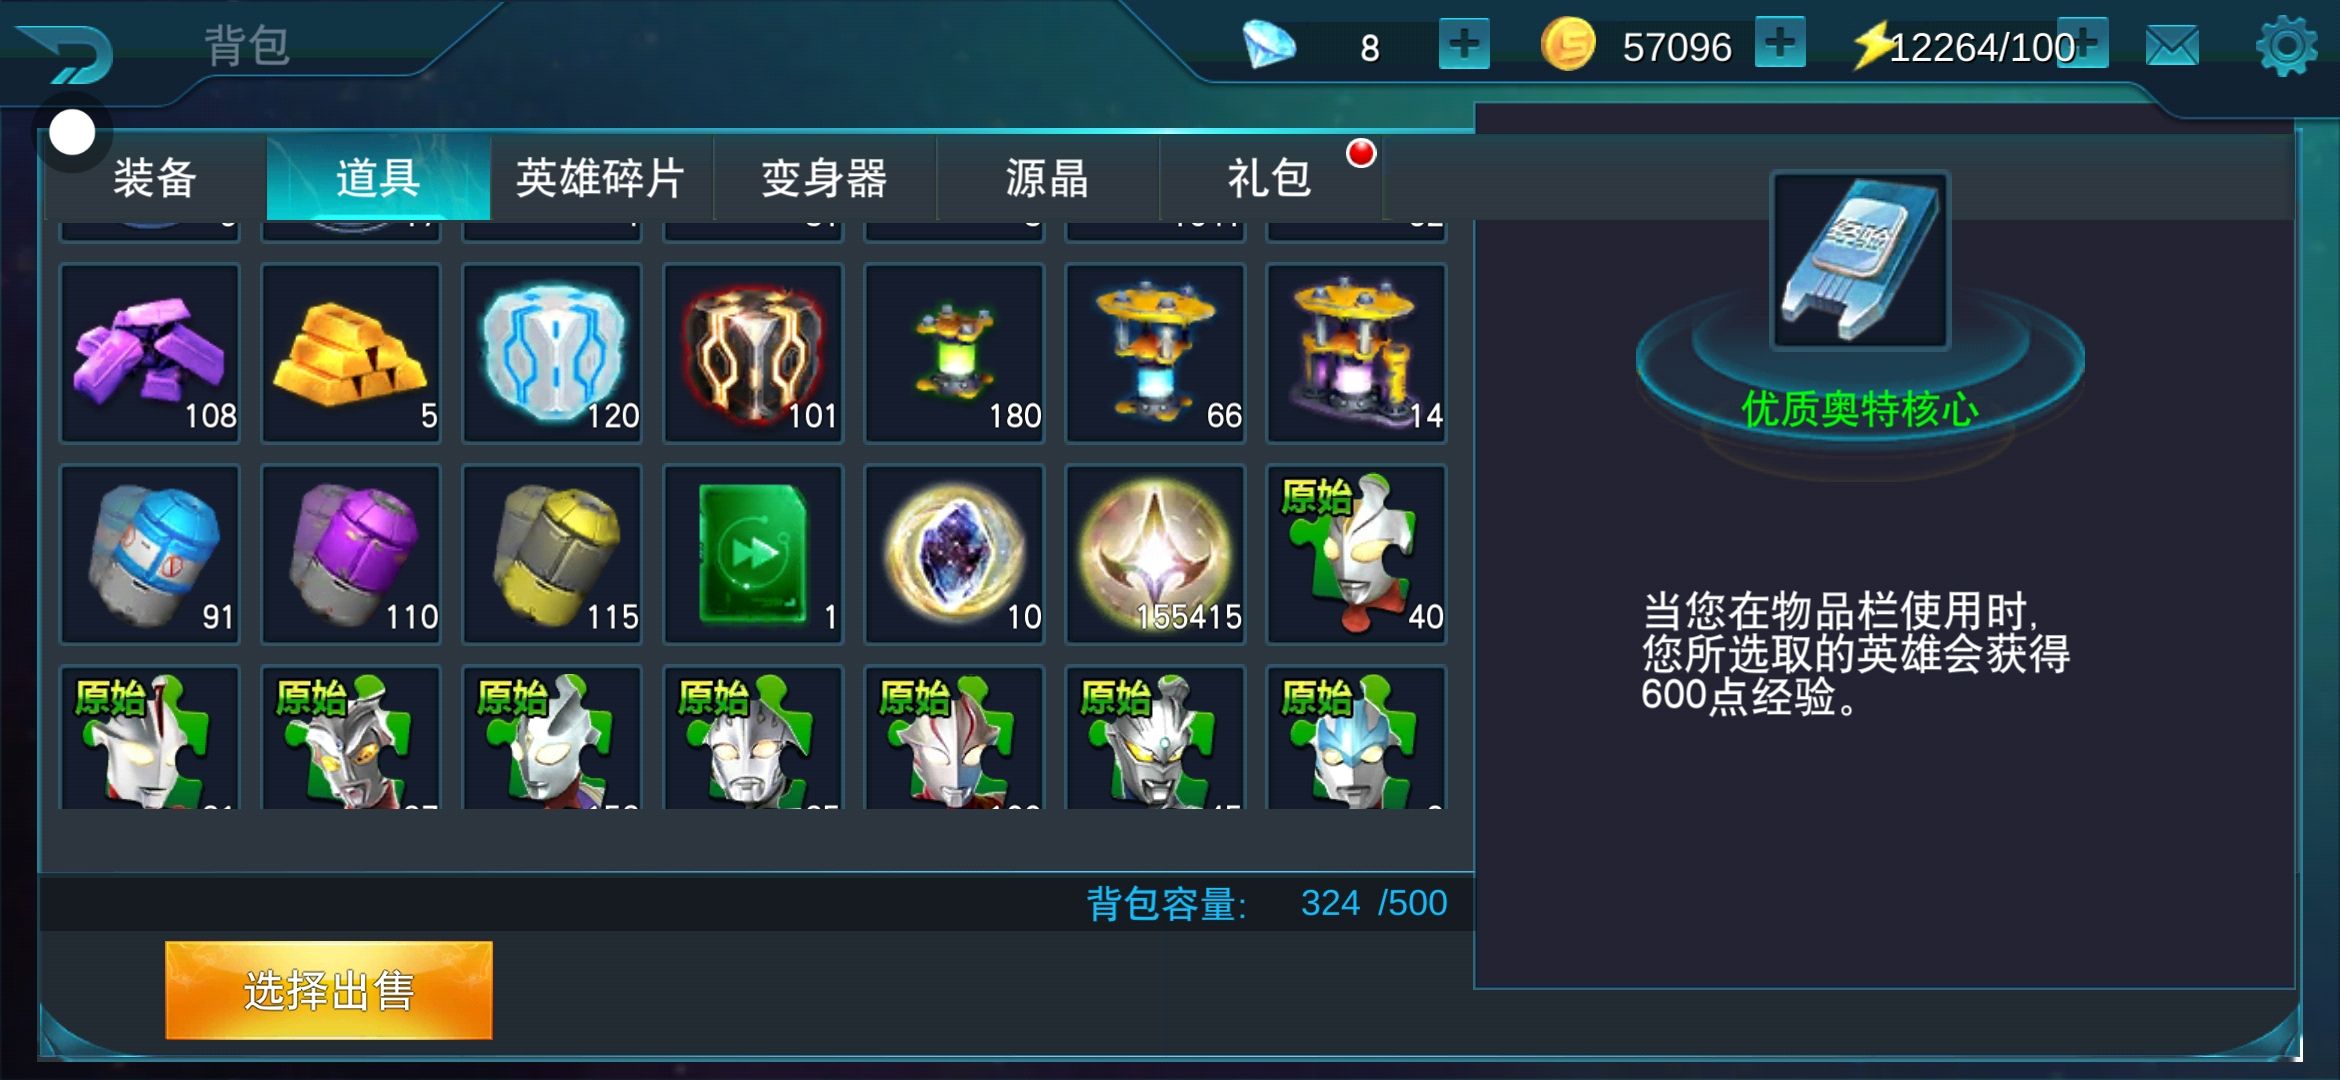Add gold coins with plus button

point(1780,43)
